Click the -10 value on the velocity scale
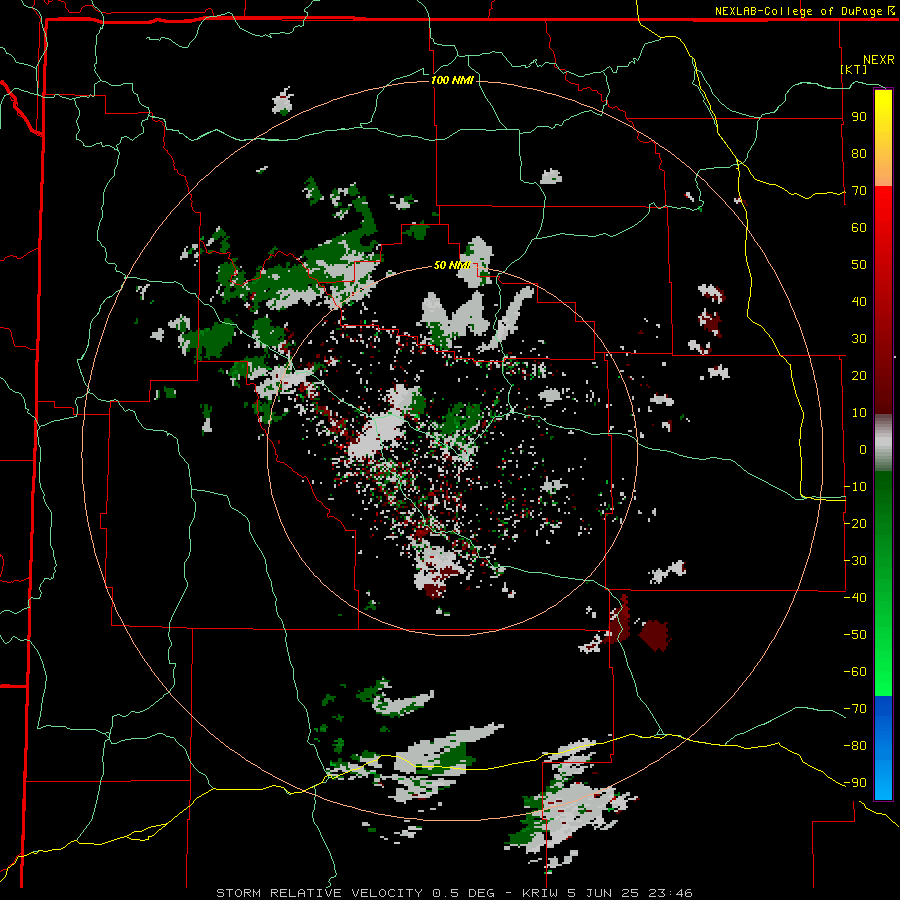This screenshot has width=900, height=900. 855,487
